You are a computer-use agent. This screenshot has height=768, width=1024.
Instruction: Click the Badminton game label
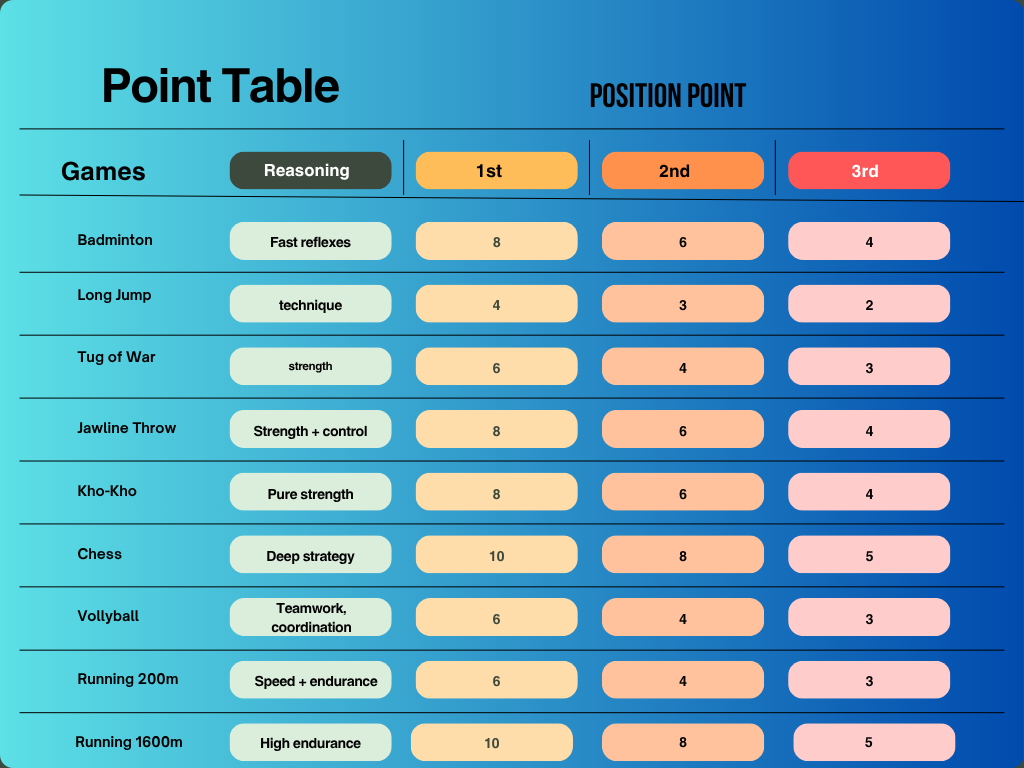[x=115, y=240]
